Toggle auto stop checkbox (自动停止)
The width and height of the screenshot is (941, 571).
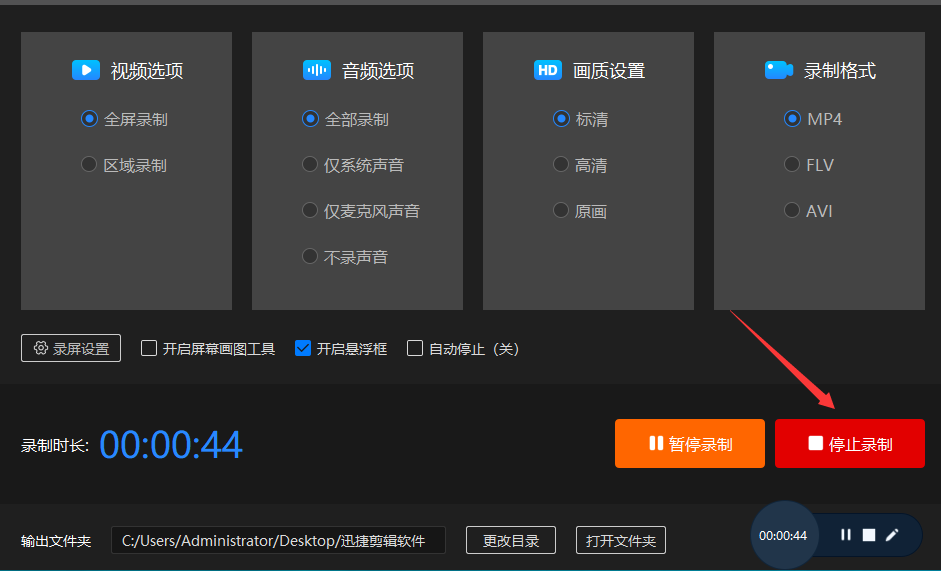pos(415,348)
